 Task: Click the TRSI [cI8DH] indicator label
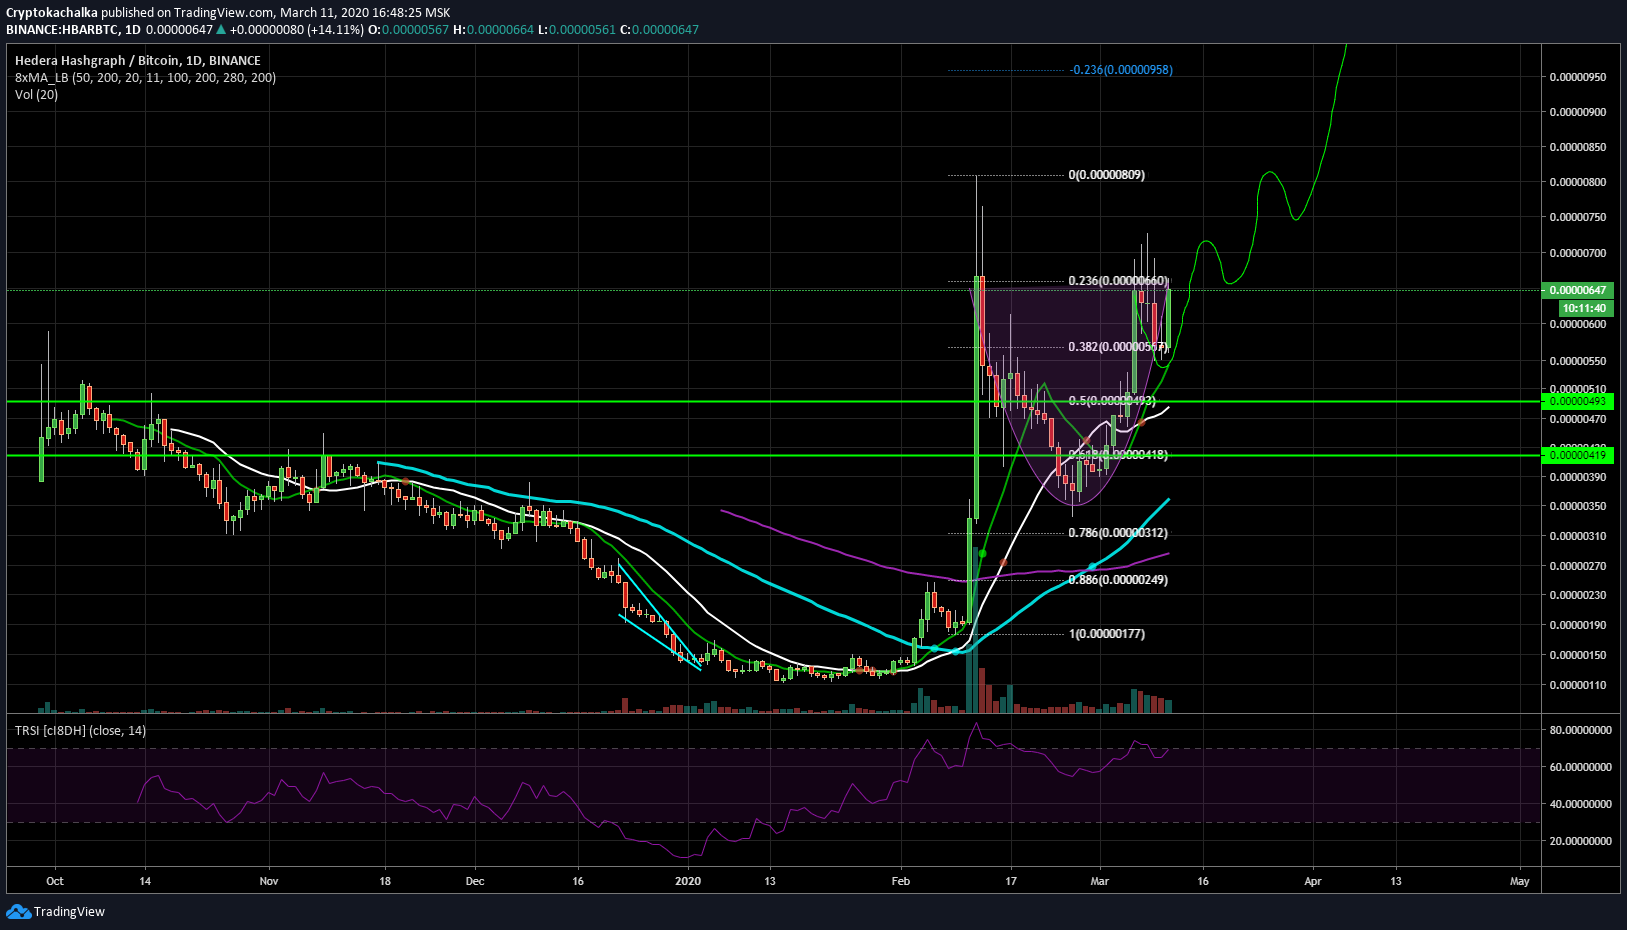coord(80,730)
